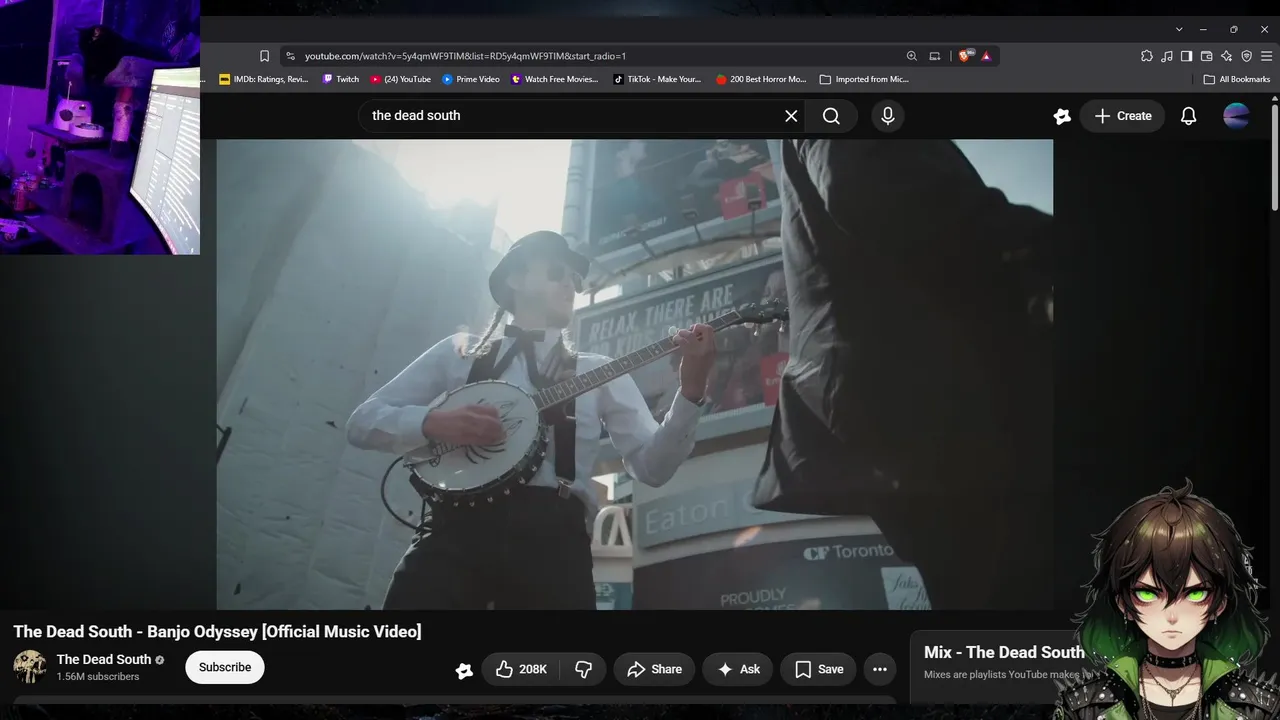
Task: Click the sparkle icon left of like button
Action: pos(464,671)
